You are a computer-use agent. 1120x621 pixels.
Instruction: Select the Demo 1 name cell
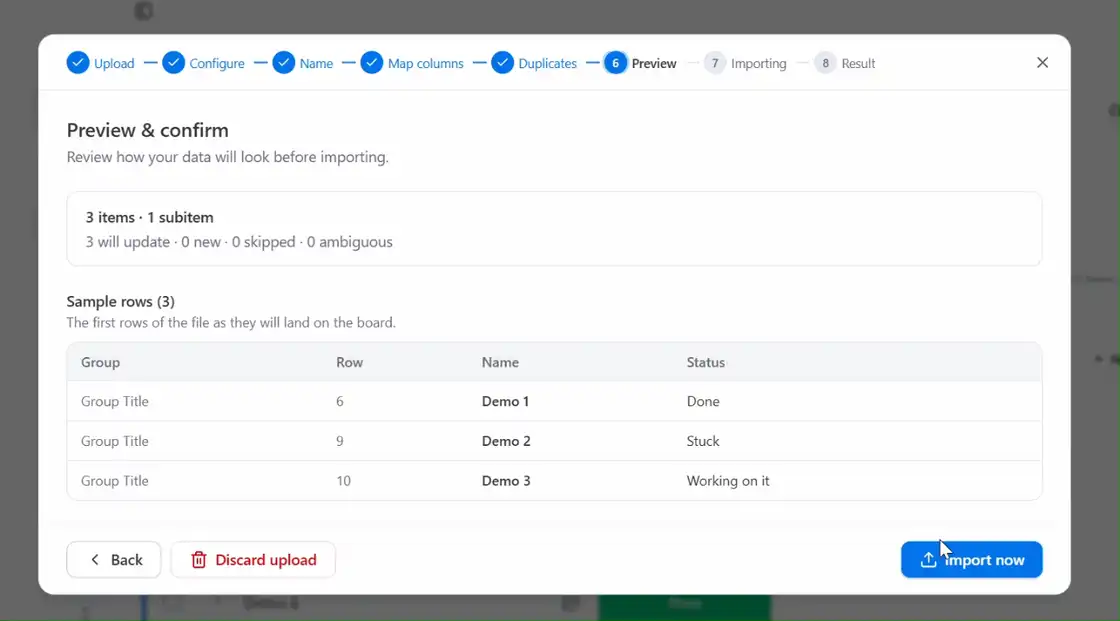coord(505,402)
